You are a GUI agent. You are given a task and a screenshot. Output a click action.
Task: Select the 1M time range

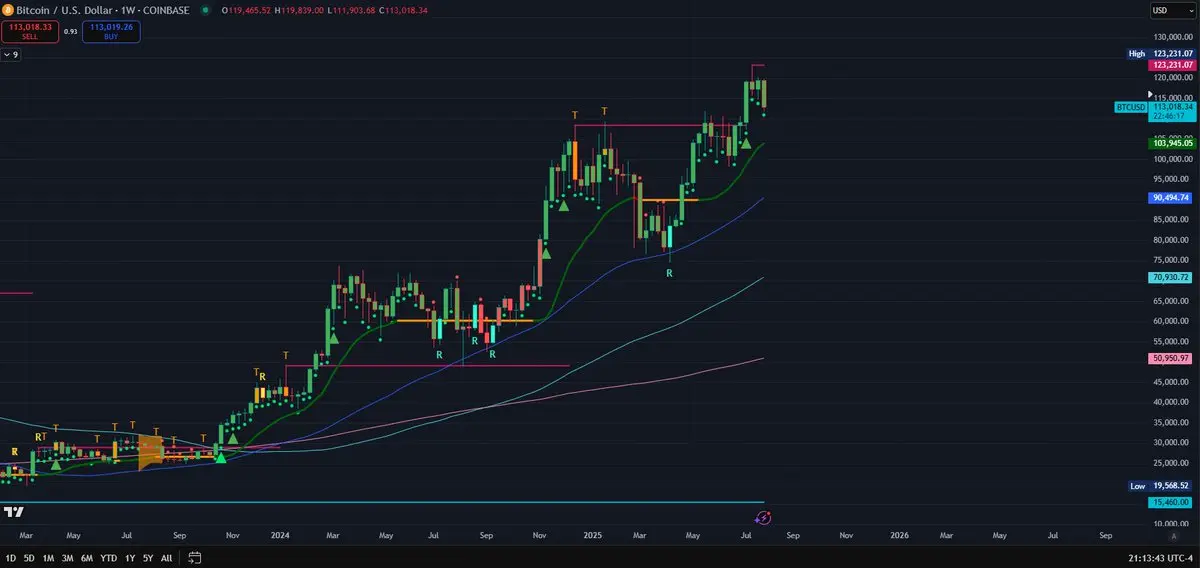tap(48, 557)
